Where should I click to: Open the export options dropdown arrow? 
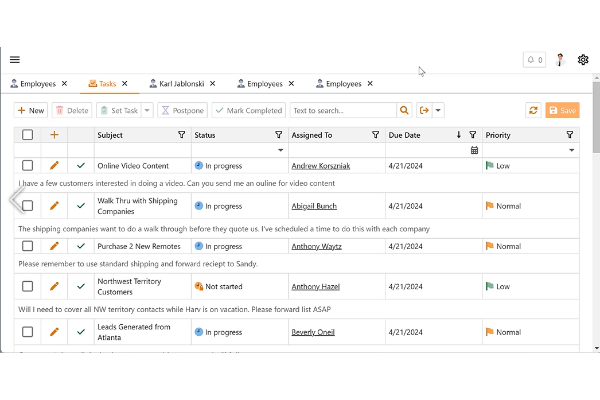(x=438, y=110)
